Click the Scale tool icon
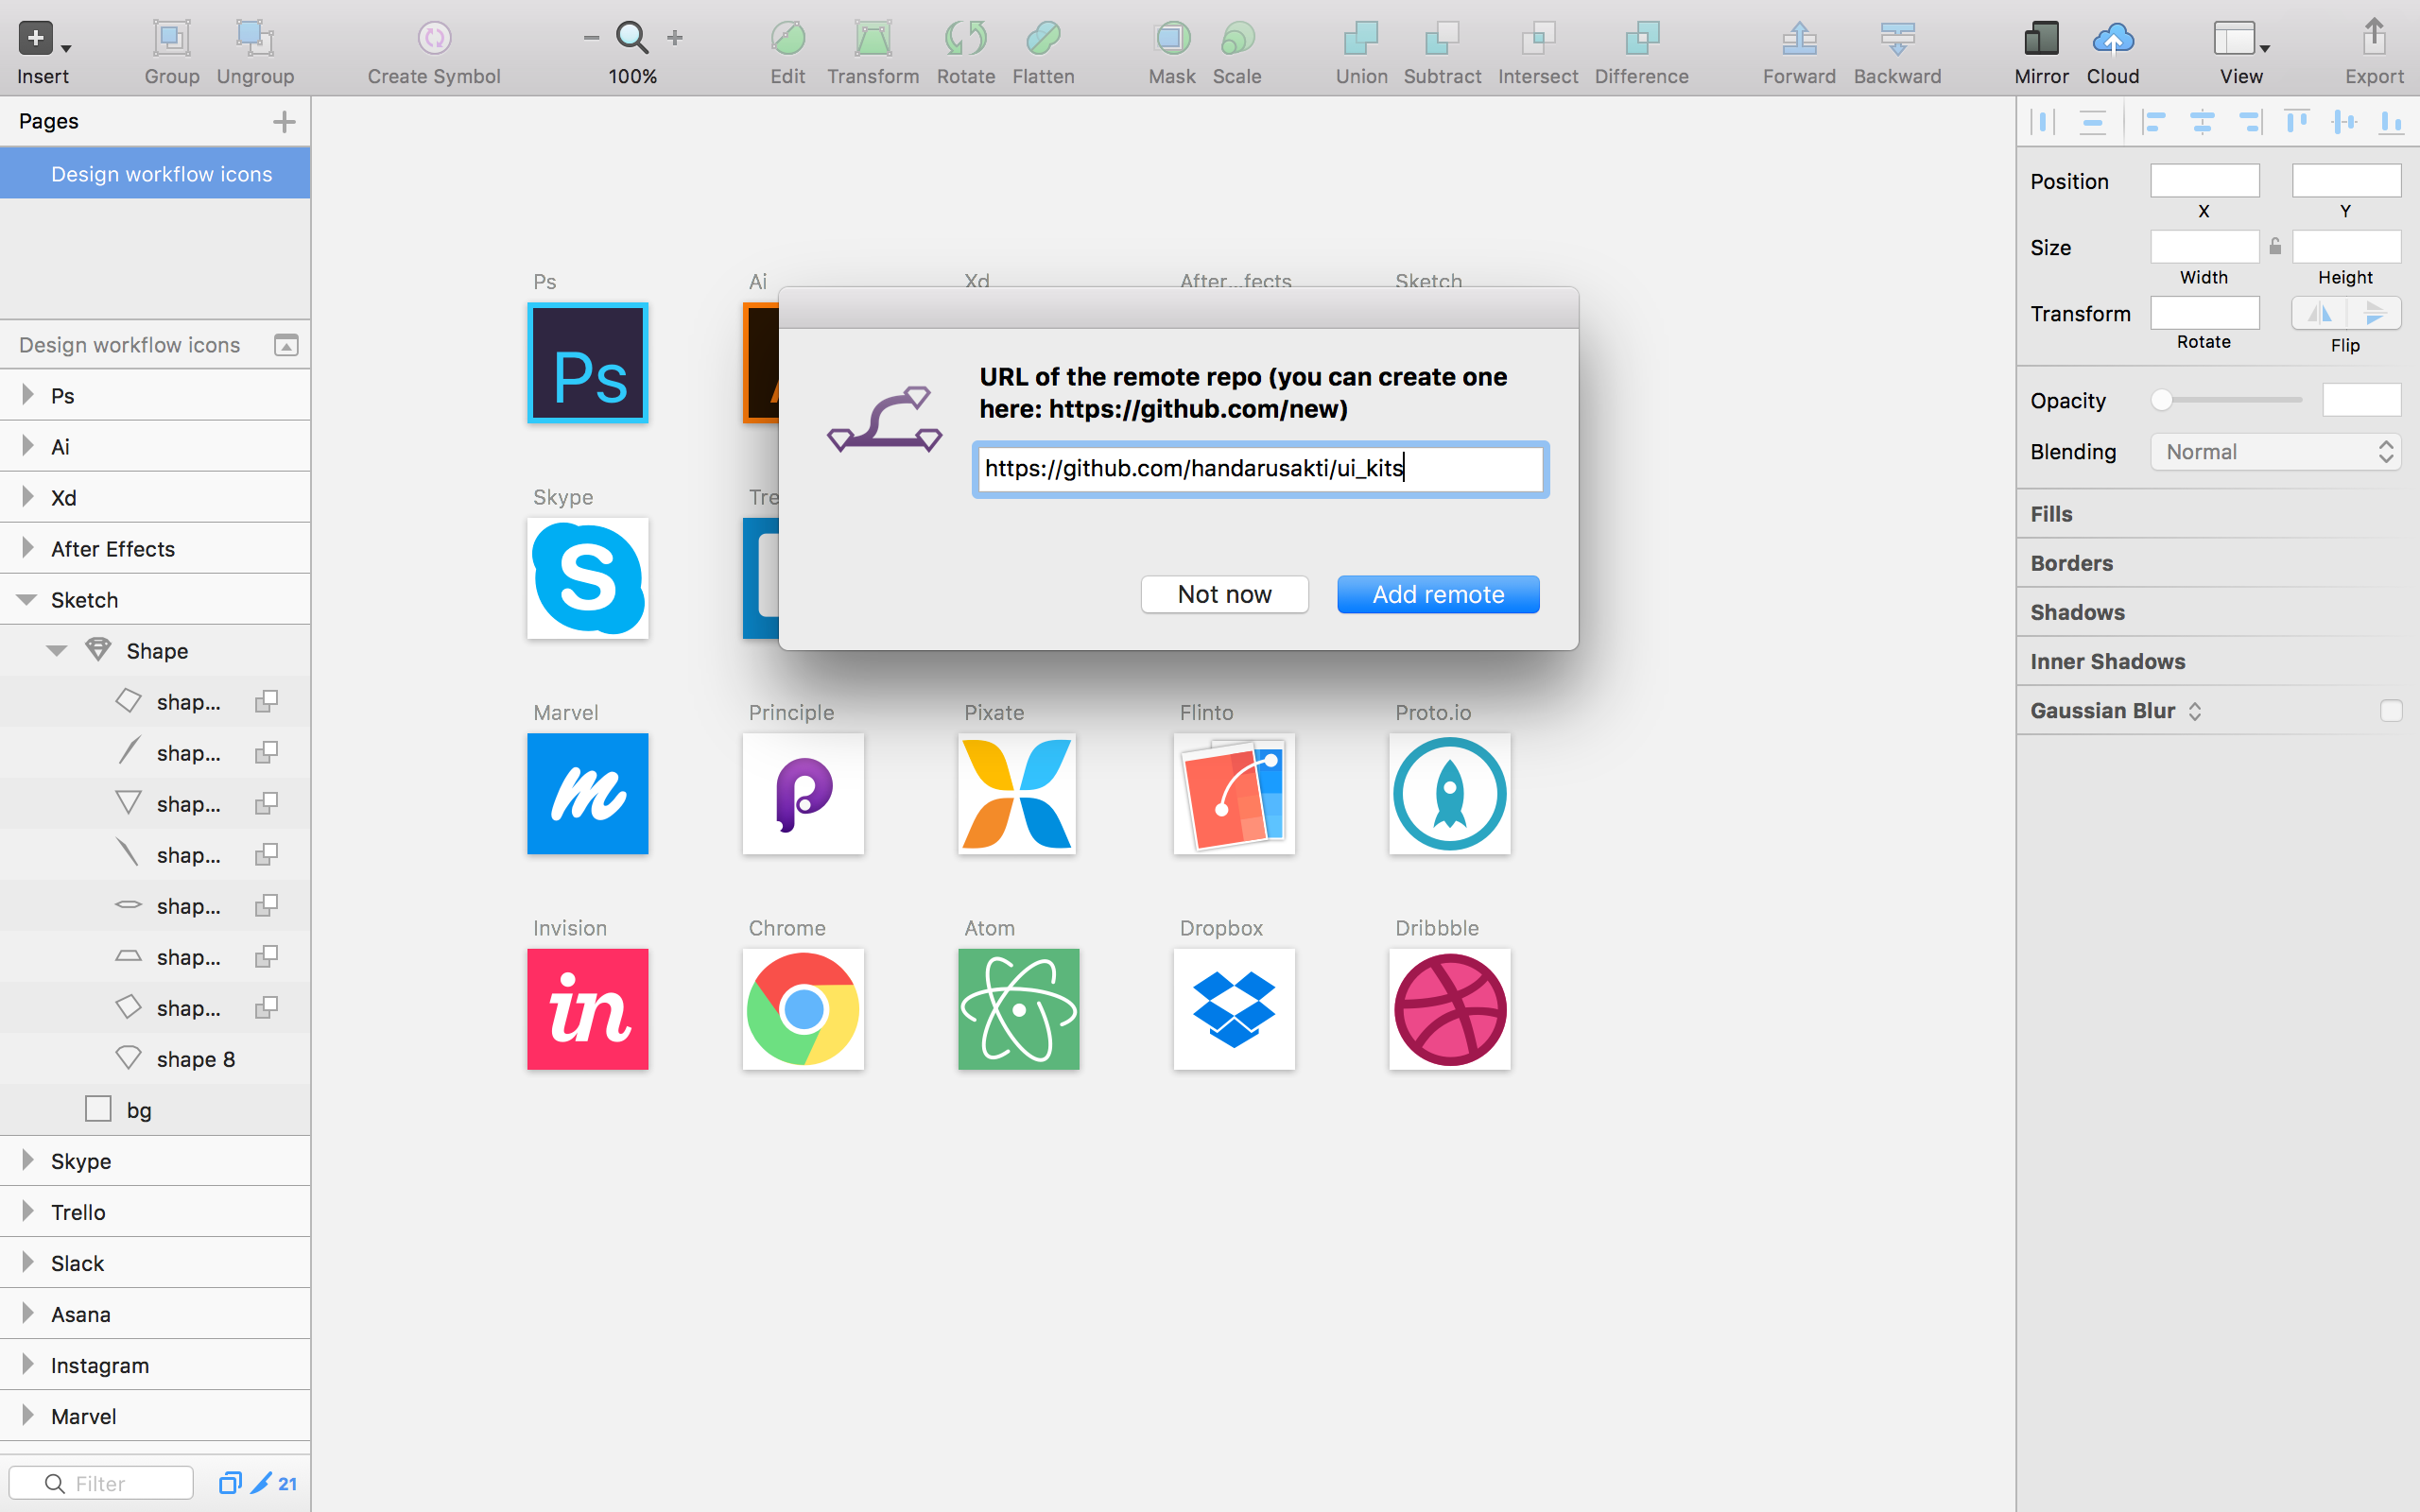The height and width of the screenshot is (1512, 2420). pos(1237,38)
